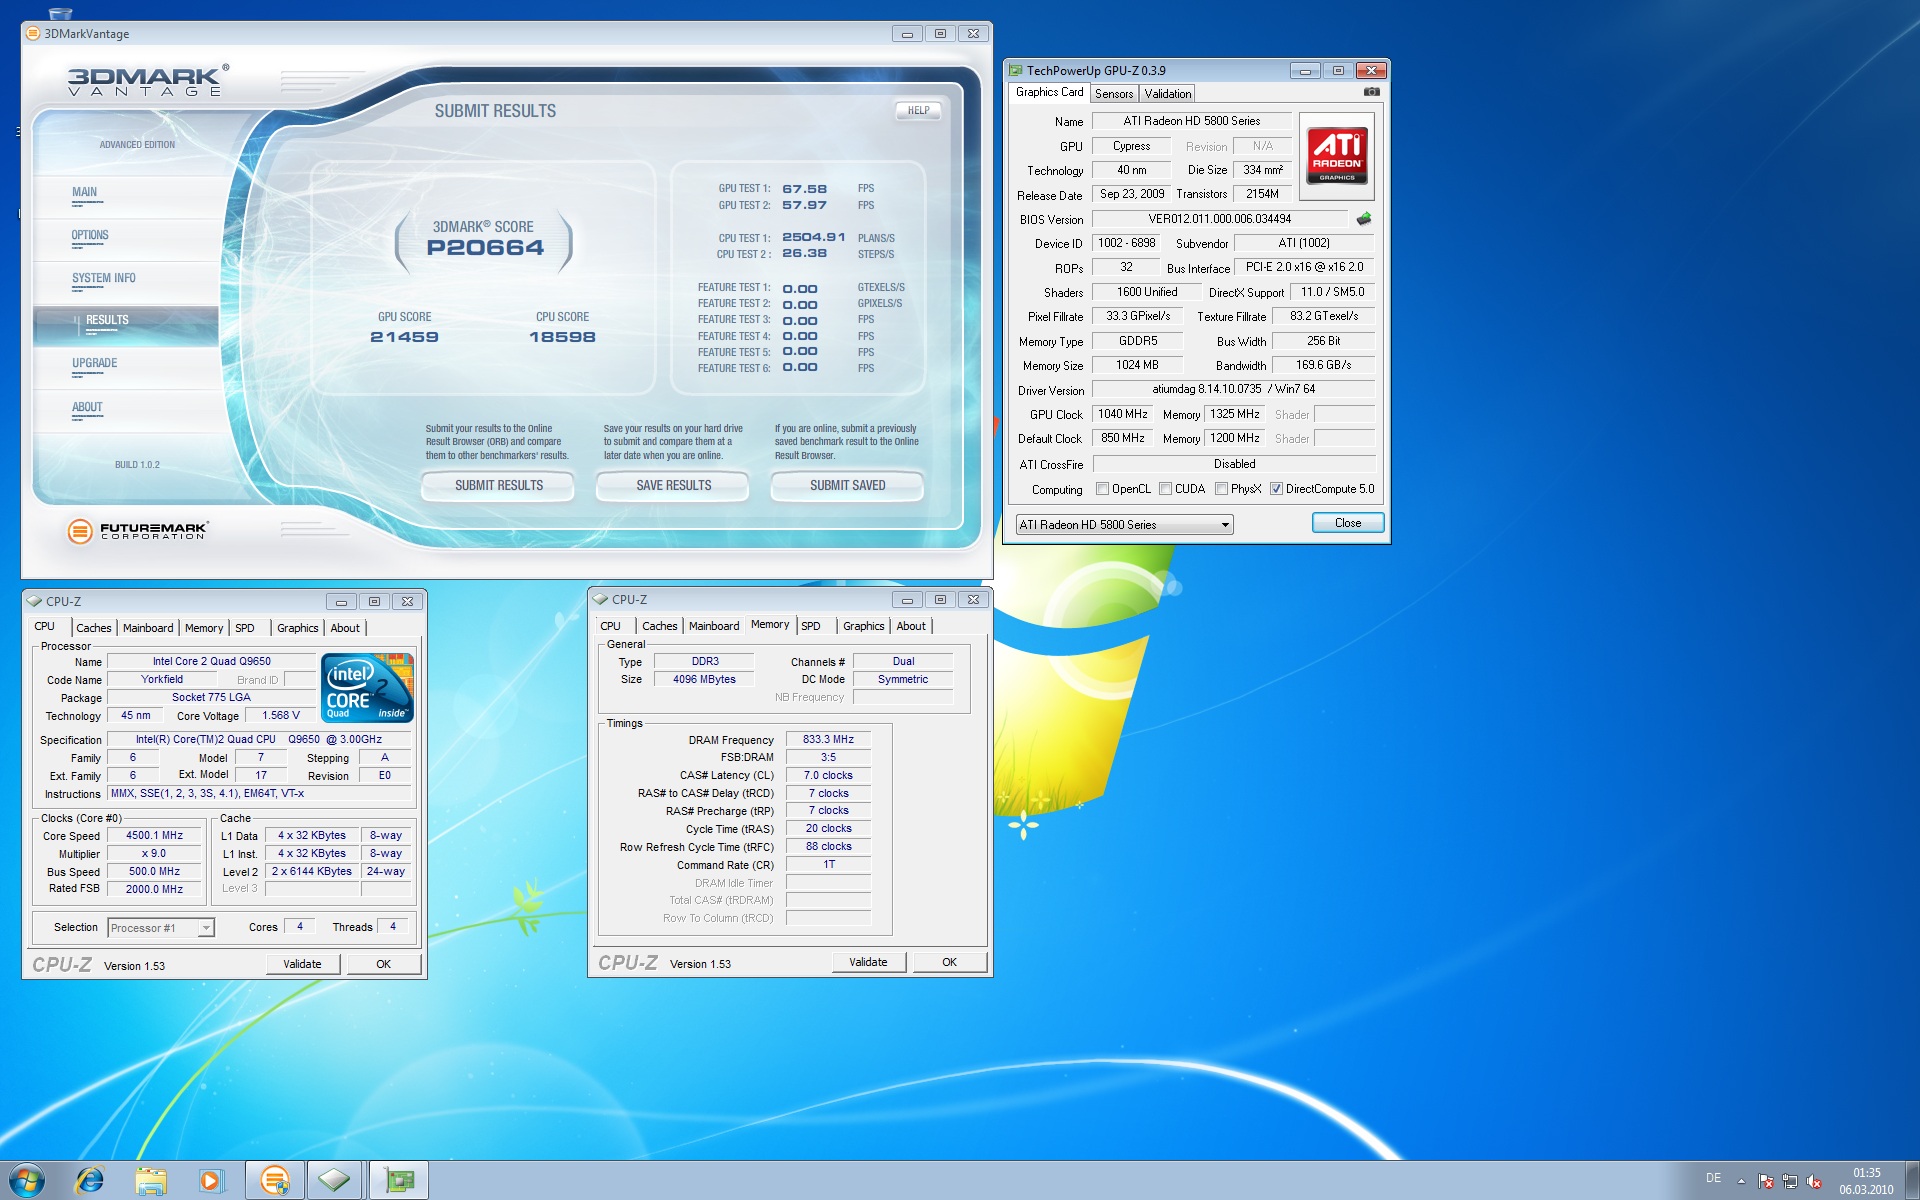Click the ATI Radeon logo image

tap(1336, 156)
